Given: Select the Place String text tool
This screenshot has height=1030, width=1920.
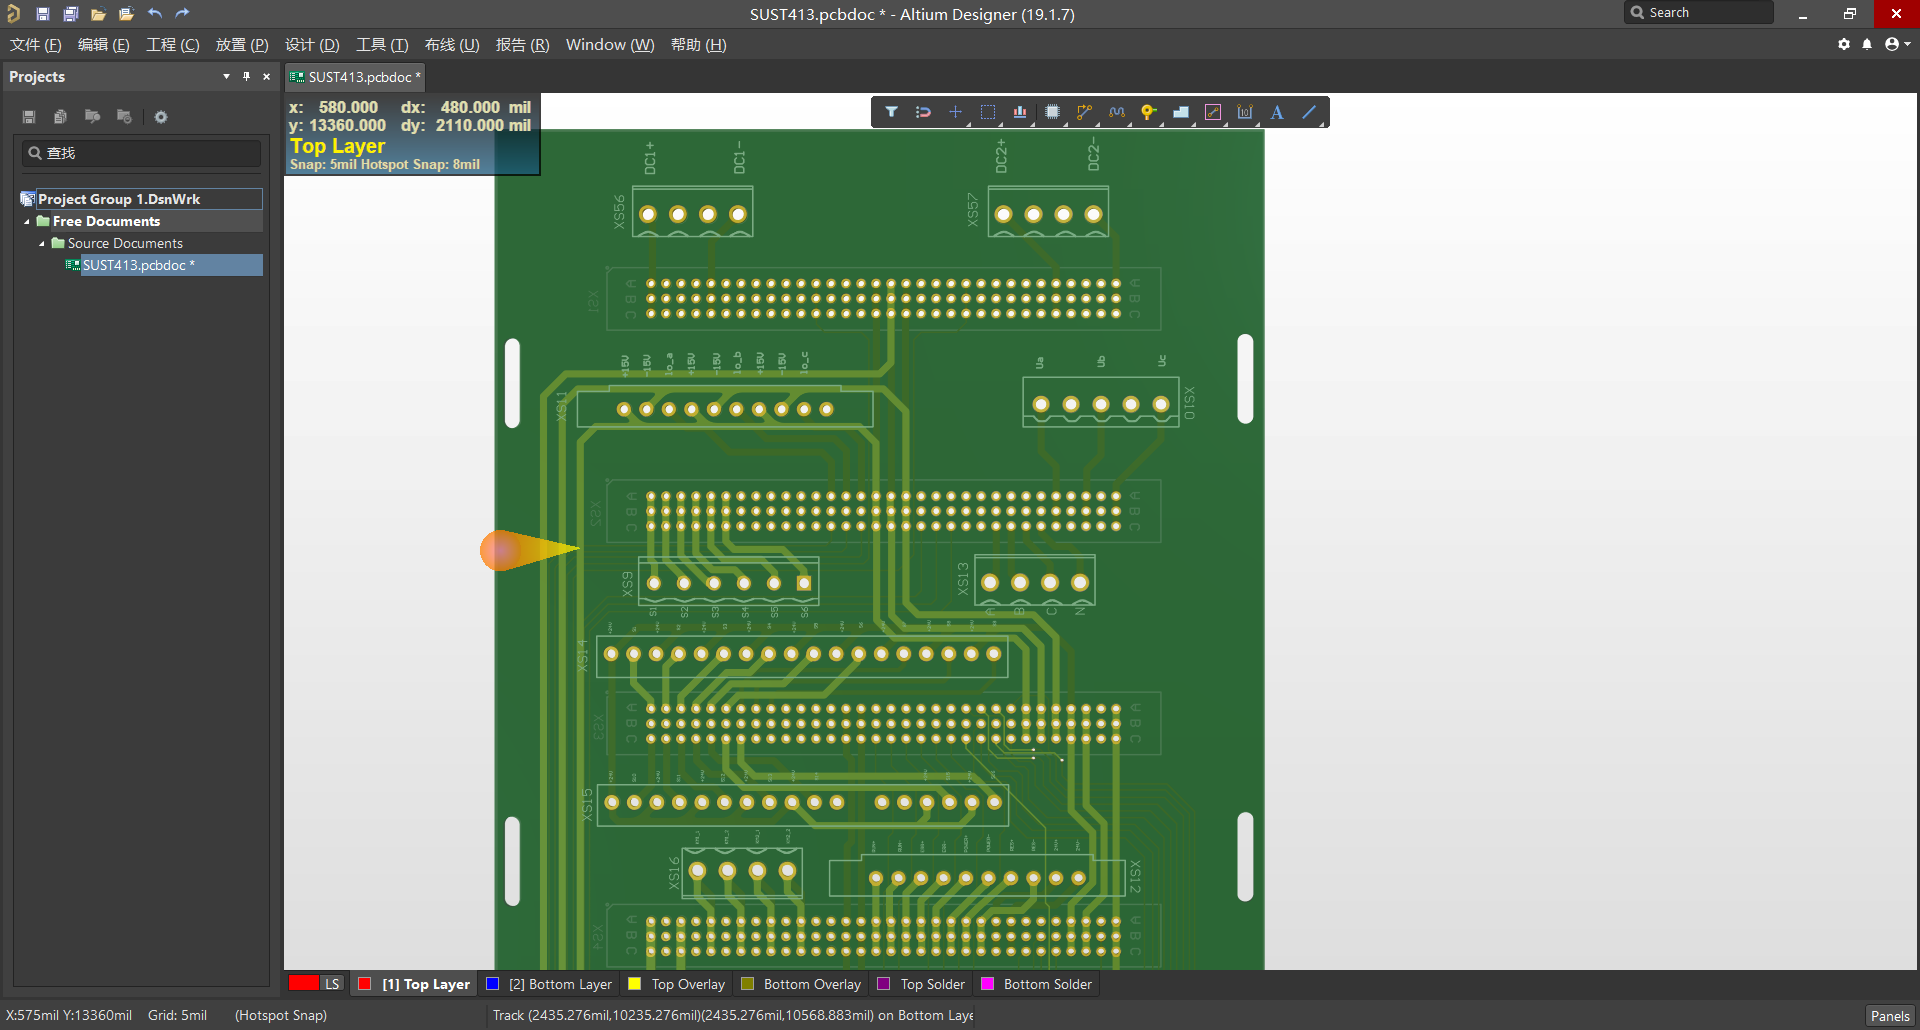Looking at the screenshot, I should (x=1277, y=112).
